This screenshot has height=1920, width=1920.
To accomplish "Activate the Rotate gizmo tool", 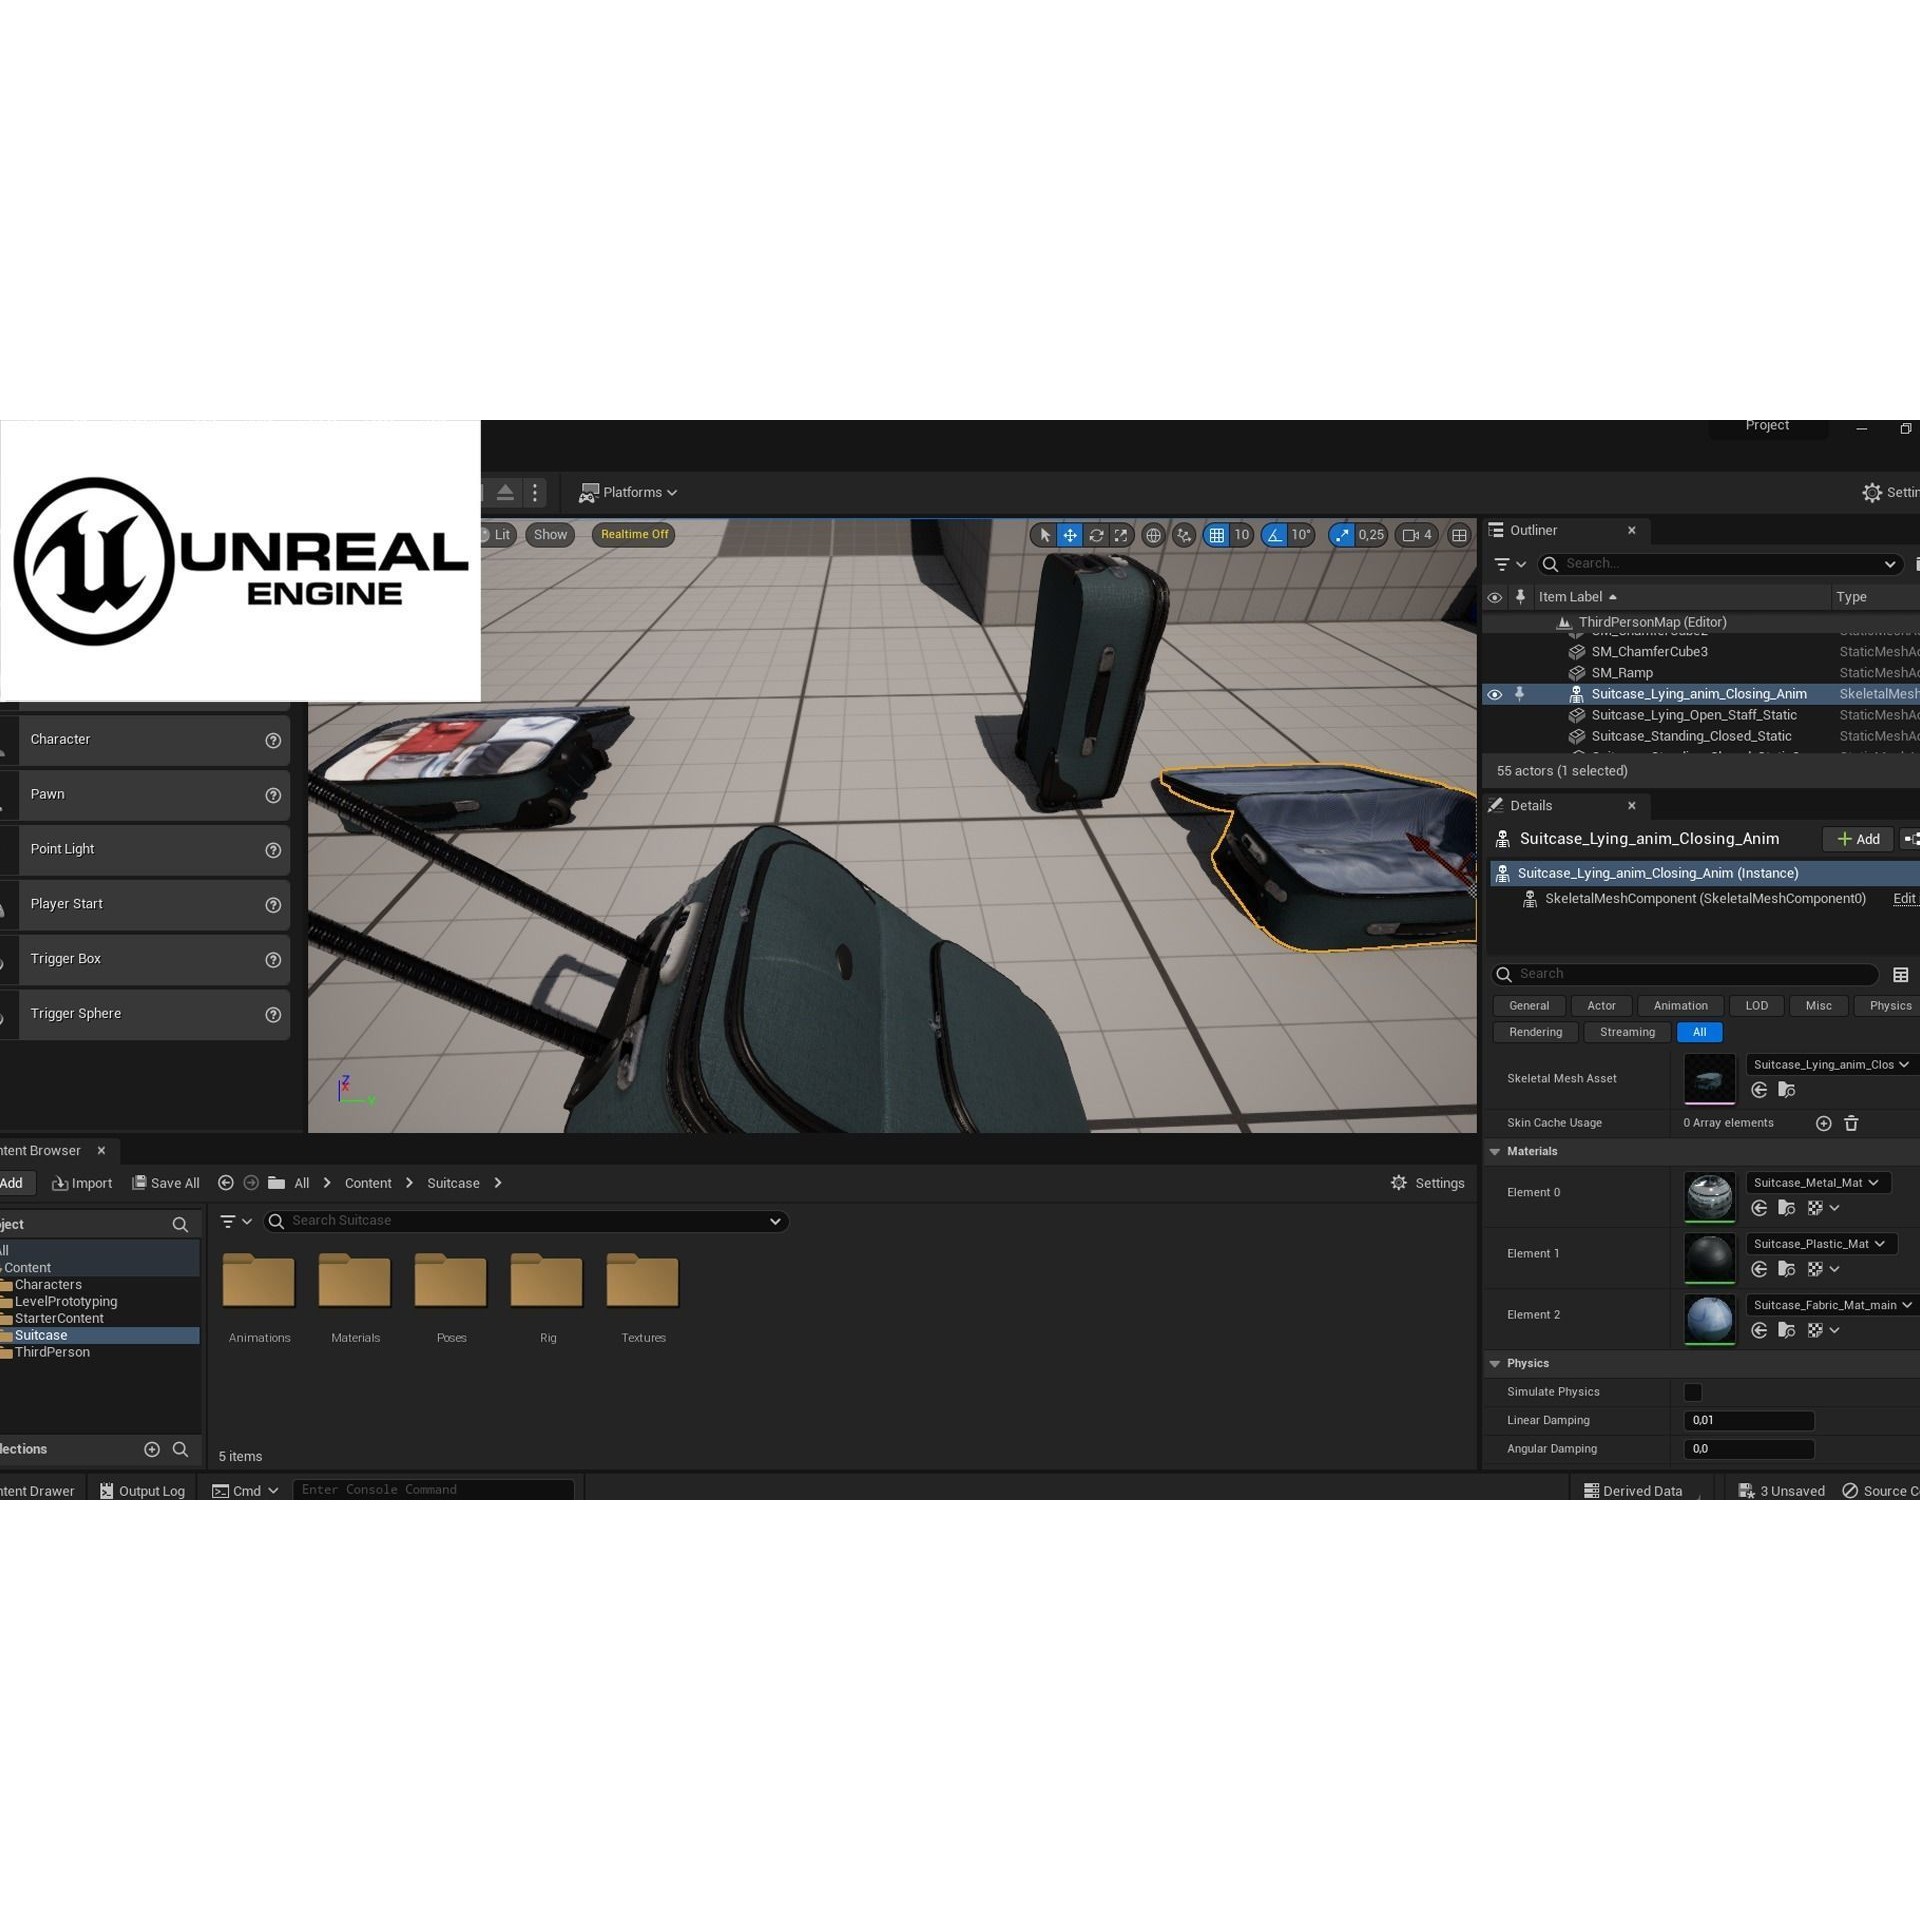I will point(1096,535).
